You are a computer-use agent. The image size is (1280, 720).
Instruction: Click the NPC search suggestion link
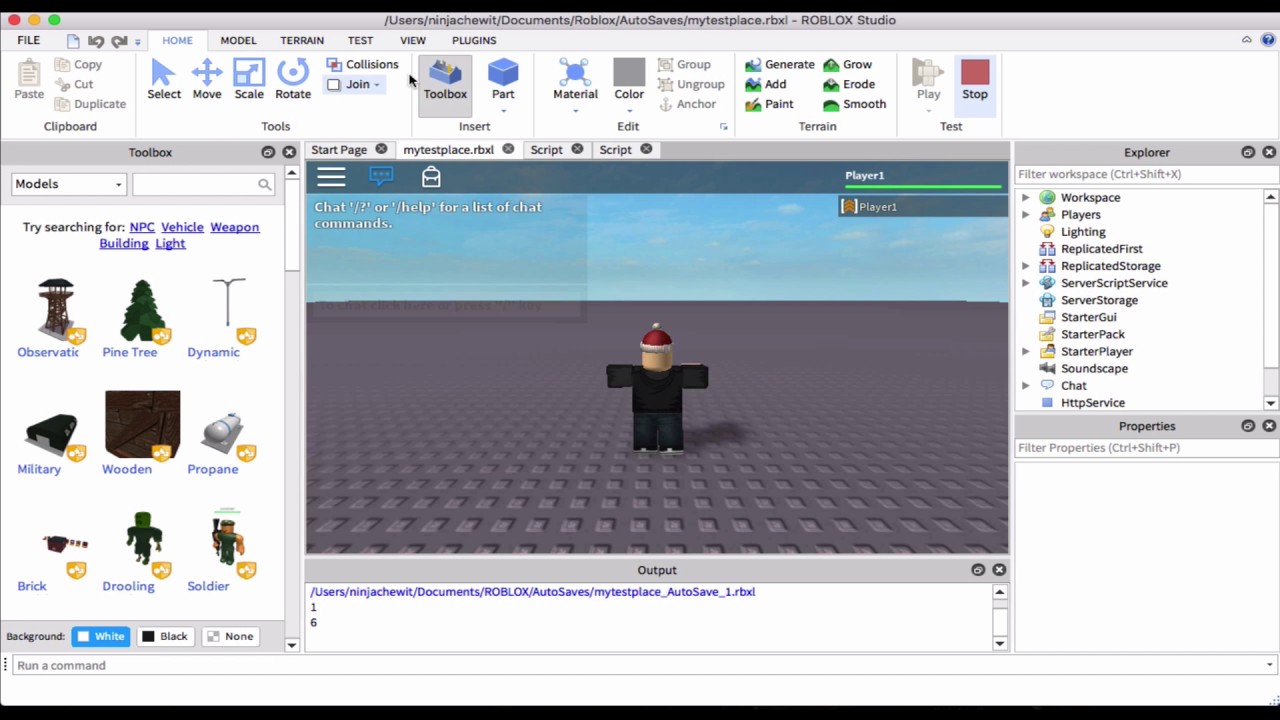point(142,227)
